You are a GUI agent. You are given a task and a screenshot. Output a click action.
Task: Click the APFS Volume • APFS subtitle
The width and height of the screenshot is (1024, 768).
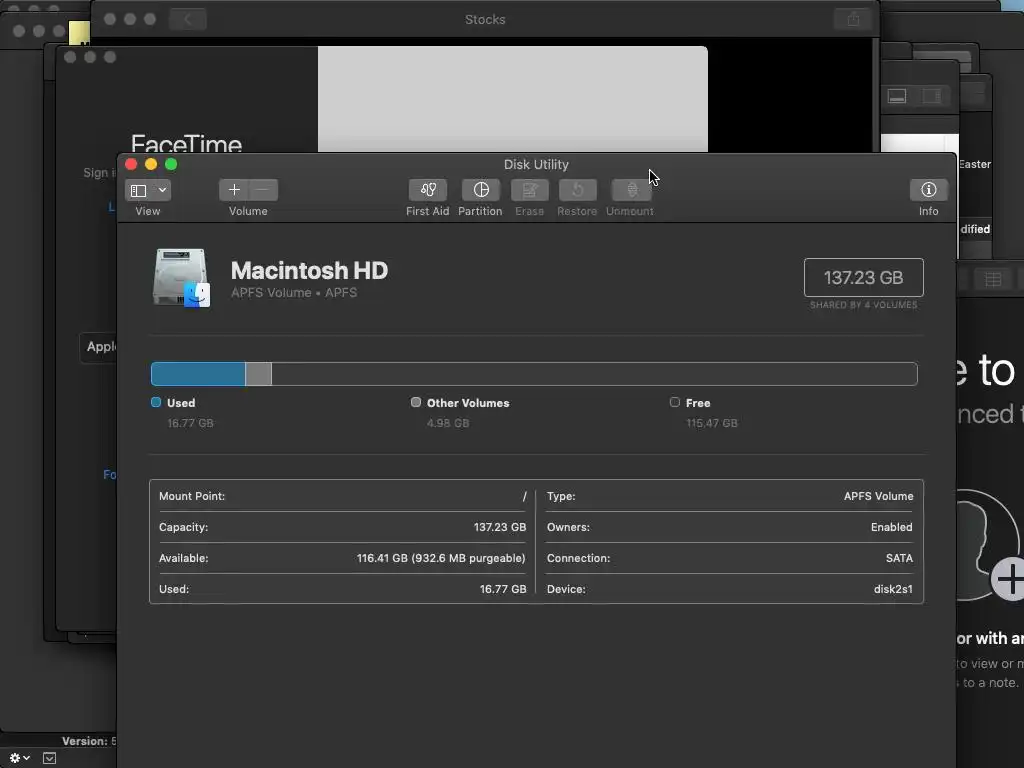tap(294, 293)
